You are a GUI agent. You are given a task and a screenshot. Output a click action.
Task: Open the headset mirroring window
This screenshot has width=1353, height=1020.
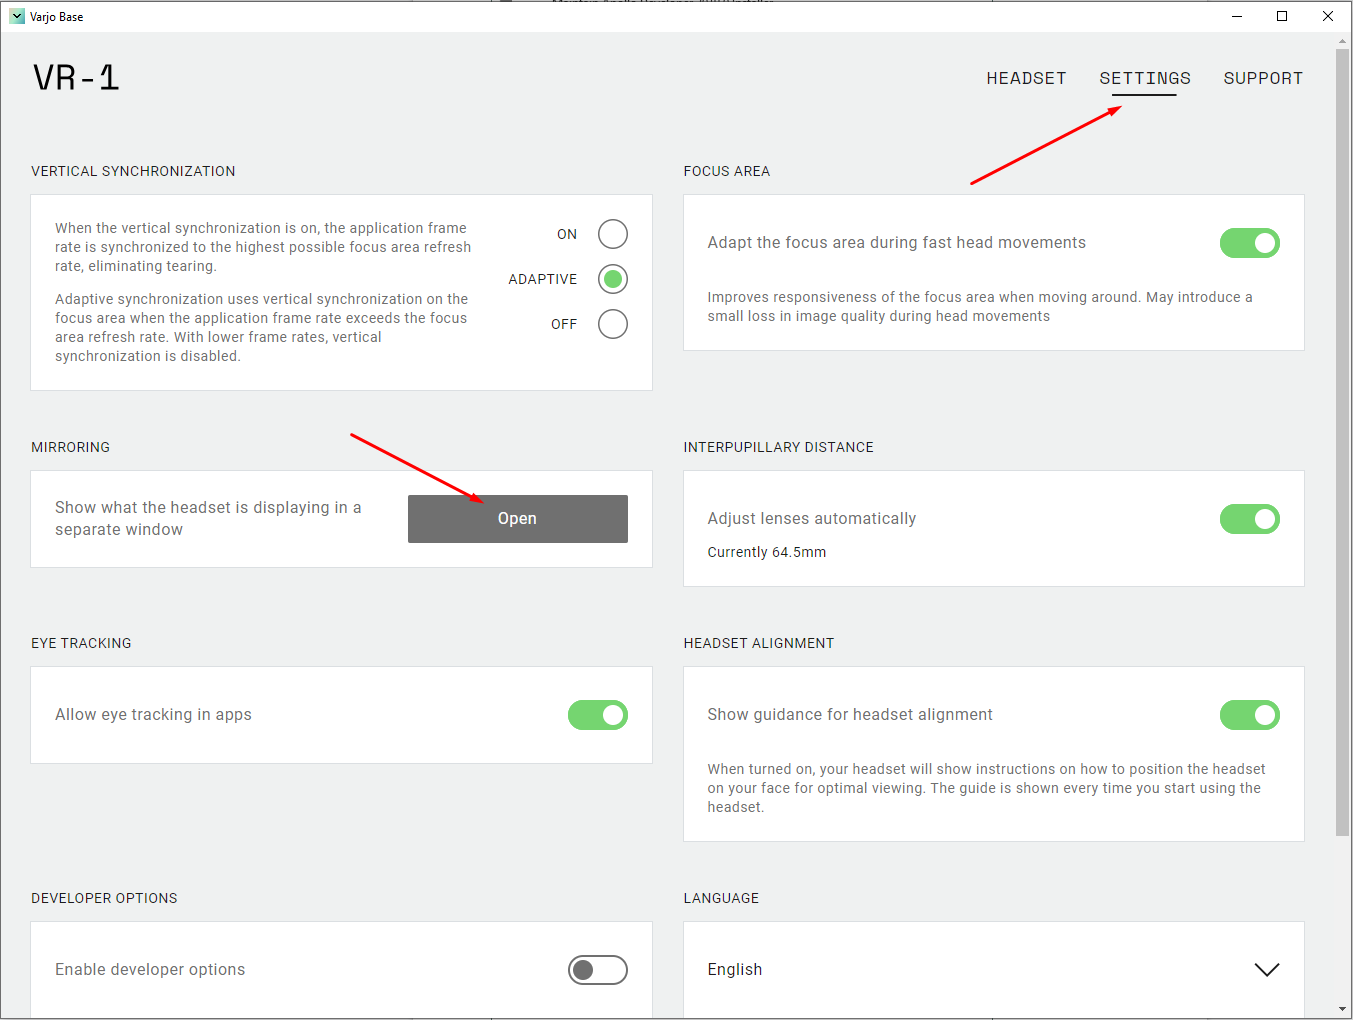tap(518, 519)
